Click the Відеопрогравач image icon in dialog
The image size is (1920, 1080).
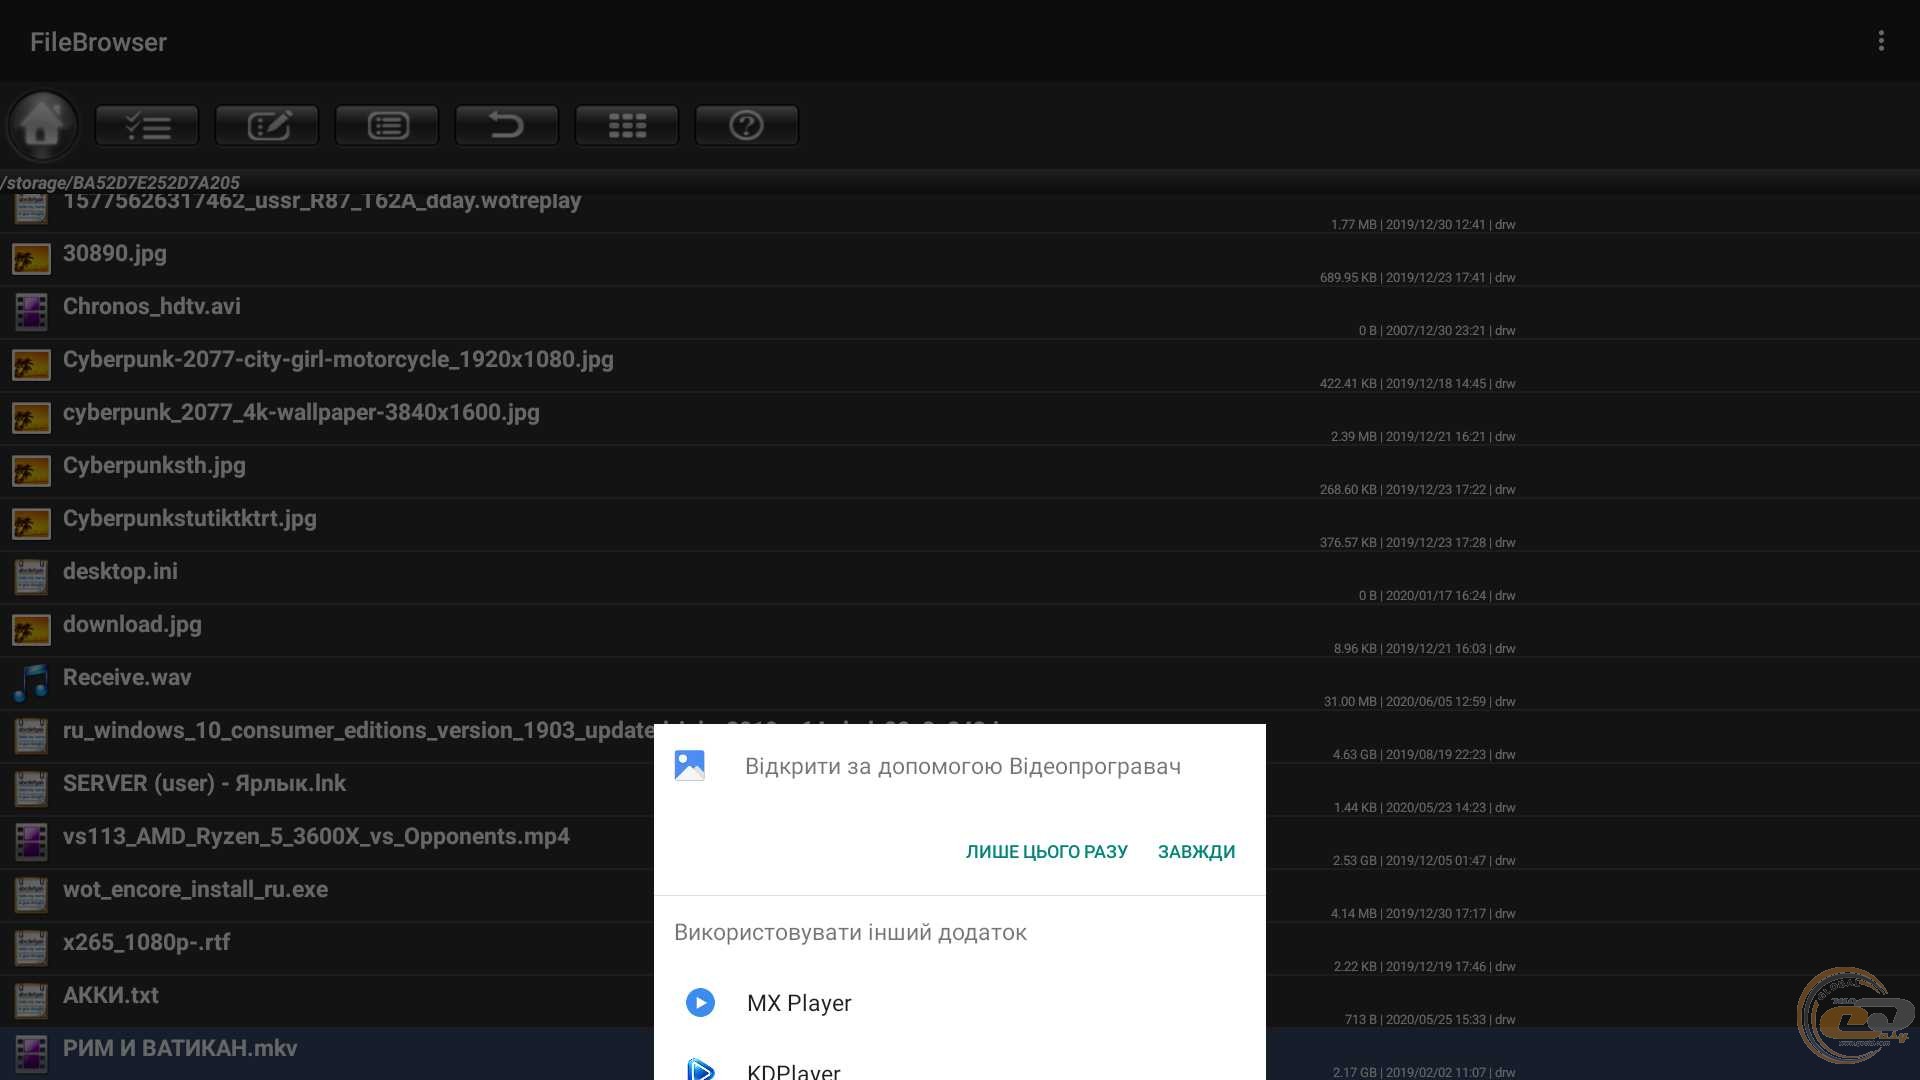click(x=690, y=766)
